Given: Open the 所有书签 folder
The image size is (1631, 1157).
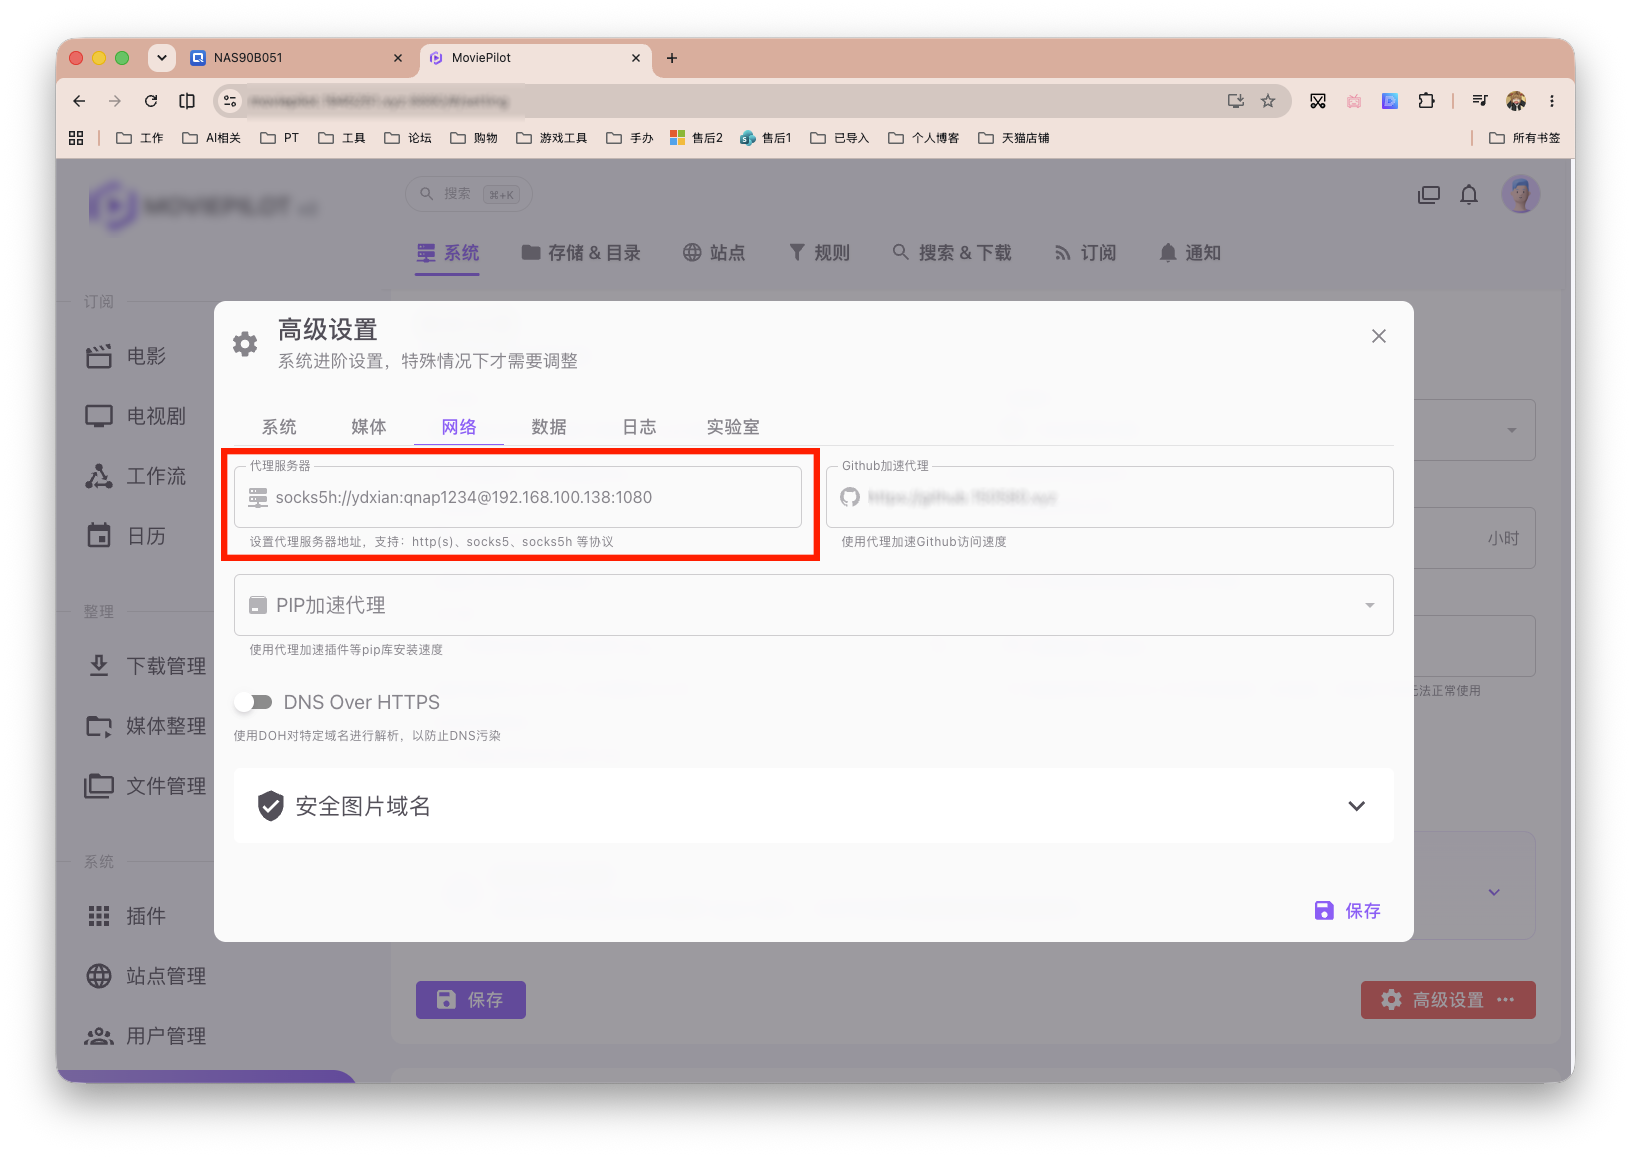Looking at the screenshot, I should coord(1525,138).
